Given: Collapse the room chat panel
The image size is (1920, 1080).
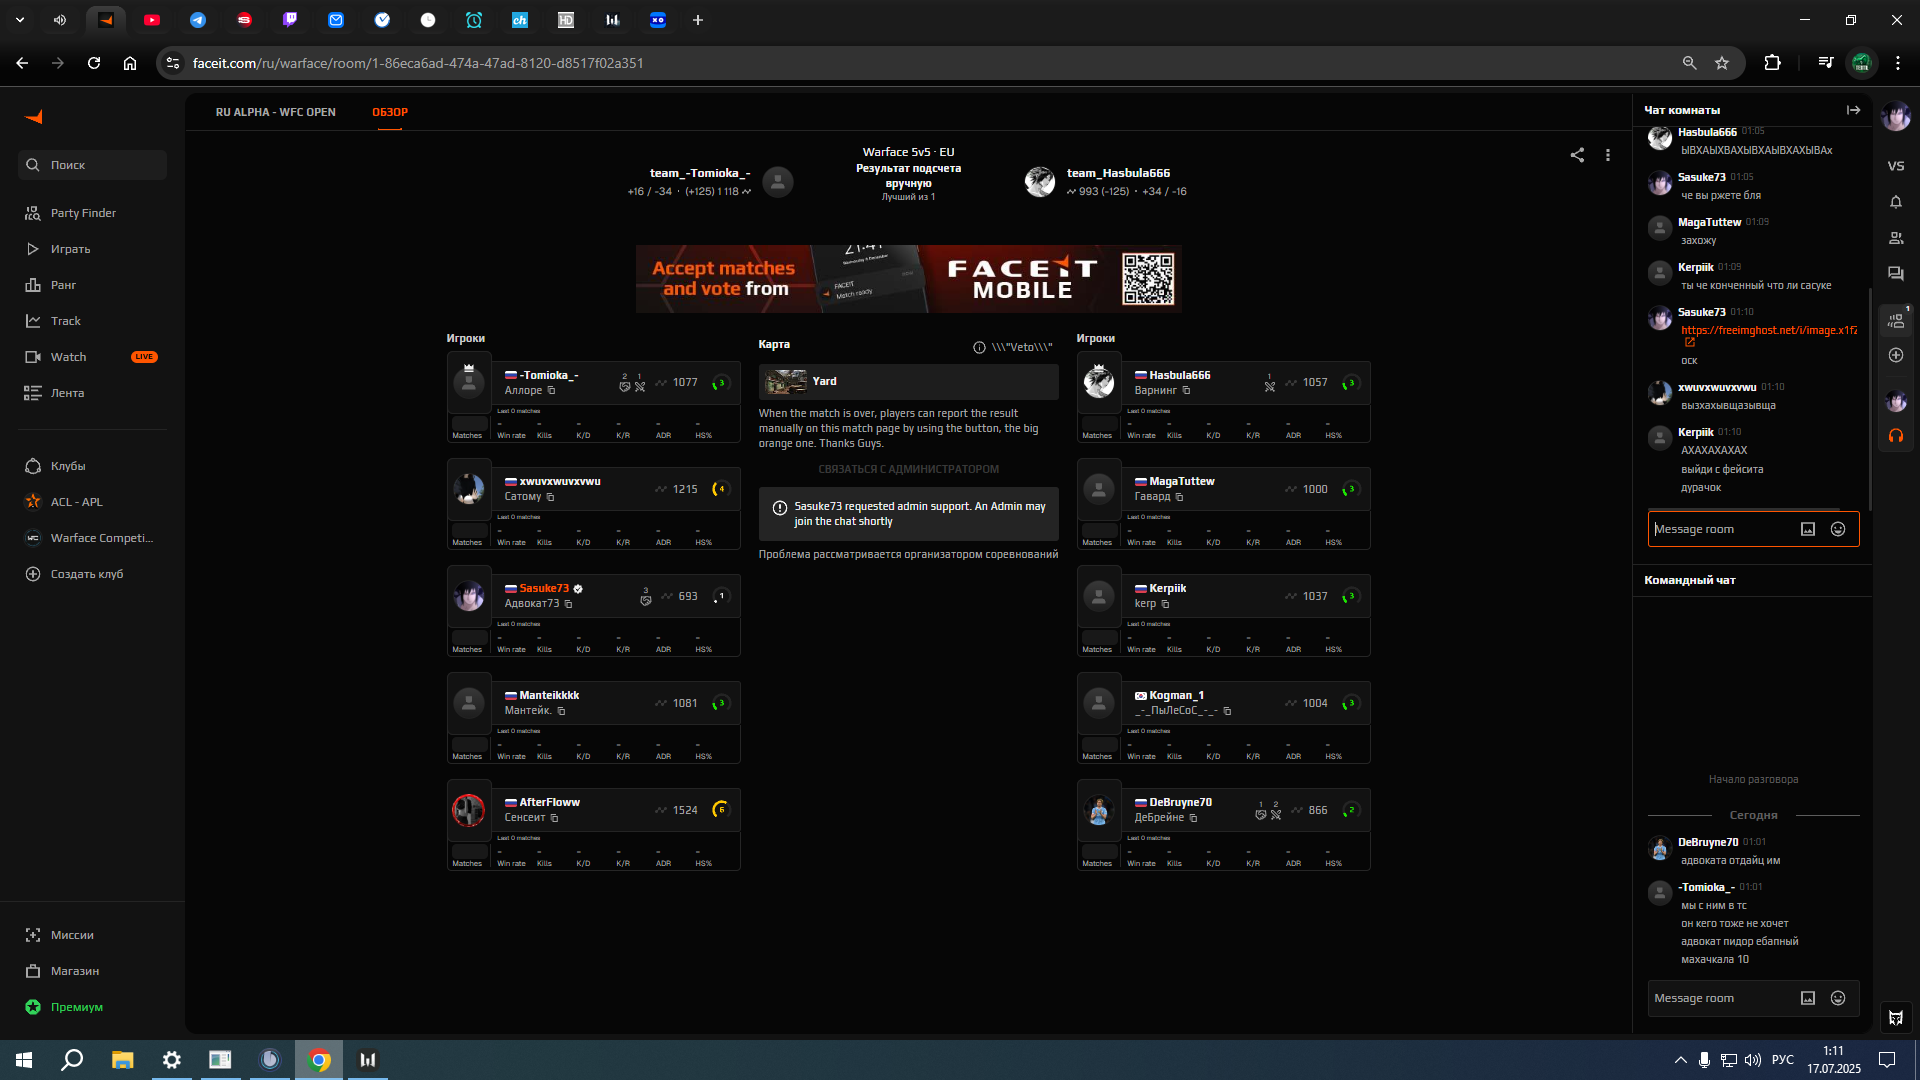Looking at the screenshot, I should [1853, 110].
